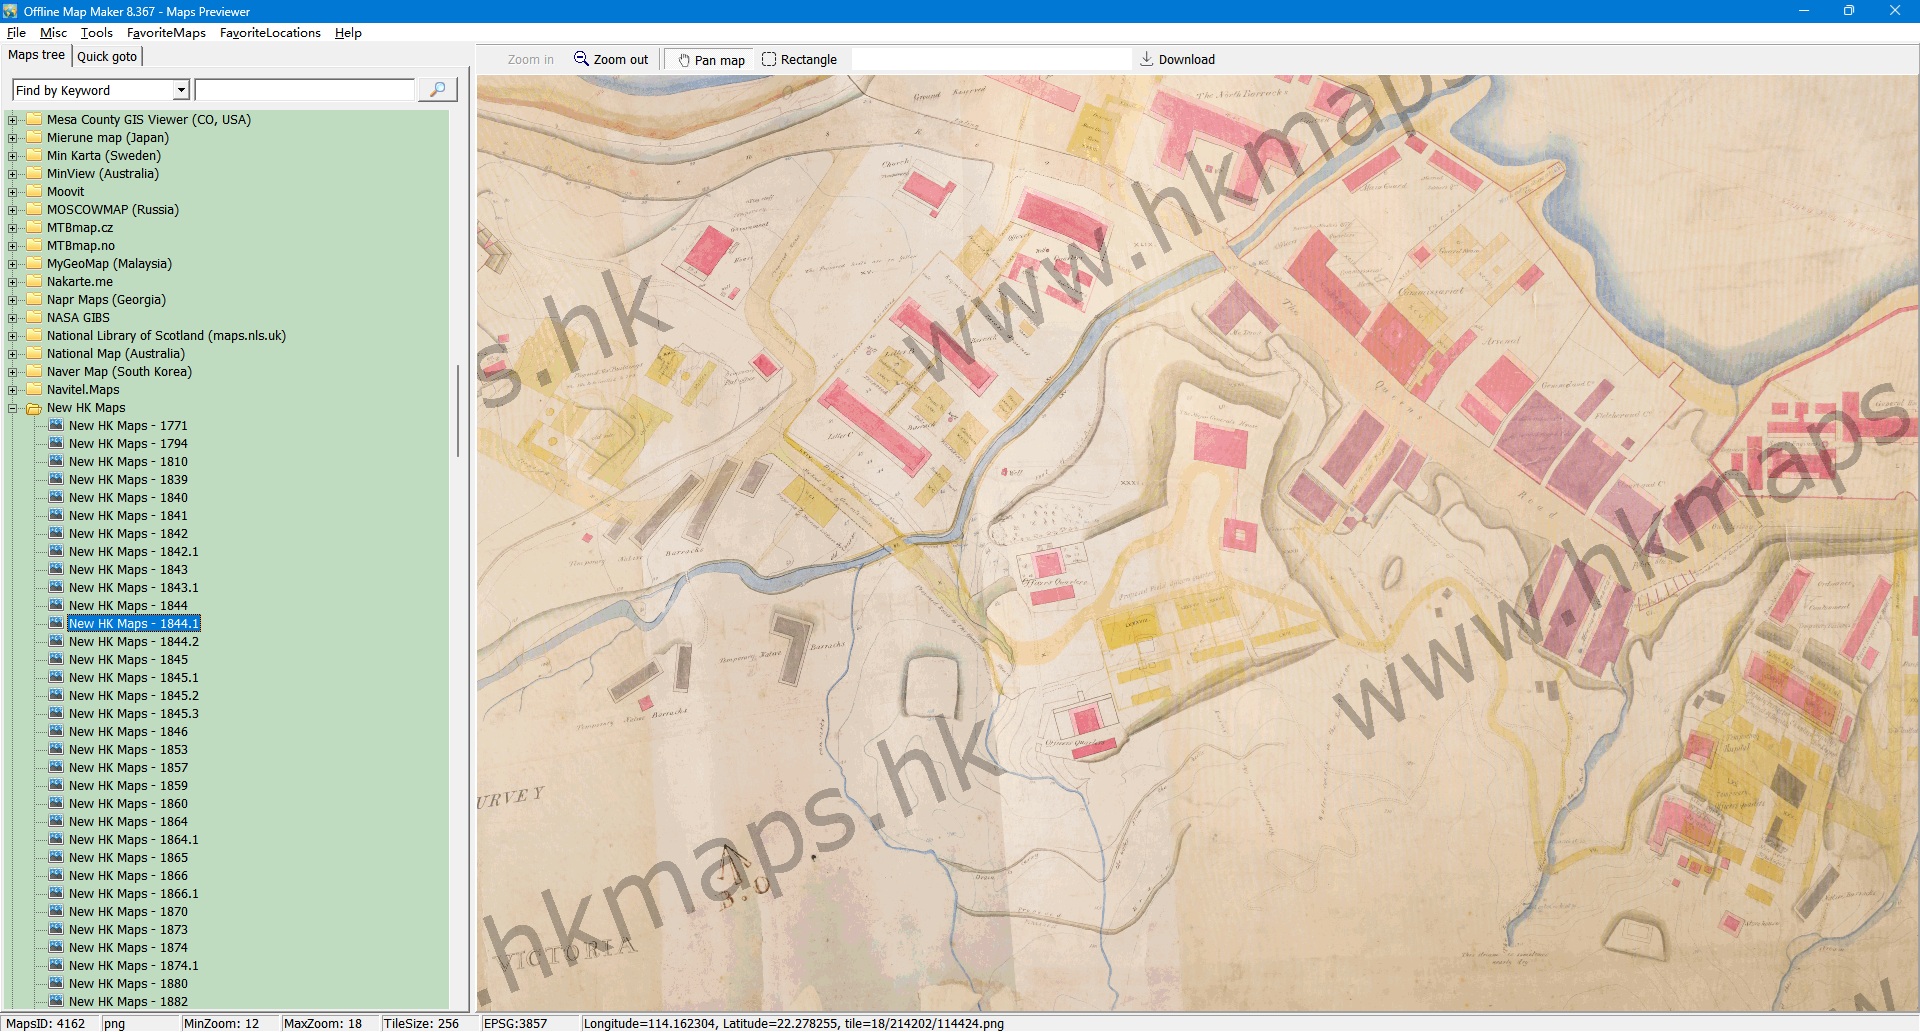This screenshot has width=1920, height=1032.
Task: Click the Zoom out magnifier icon
Action: (x=581, y=59)
